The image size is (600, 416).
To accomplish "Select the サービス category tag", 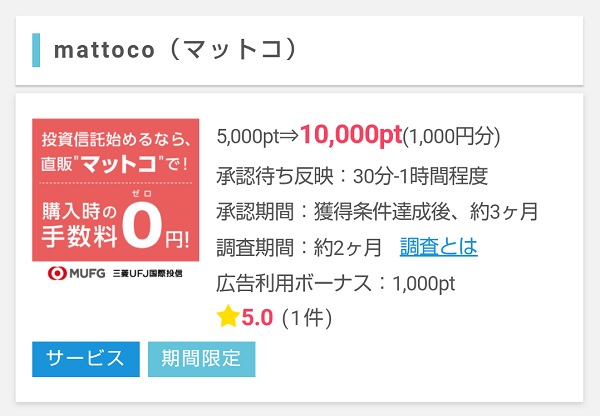I will [x=85, y=359].
